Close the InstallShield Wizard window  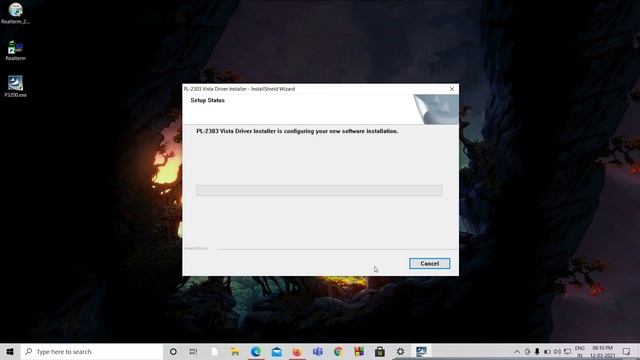(452, 89)
